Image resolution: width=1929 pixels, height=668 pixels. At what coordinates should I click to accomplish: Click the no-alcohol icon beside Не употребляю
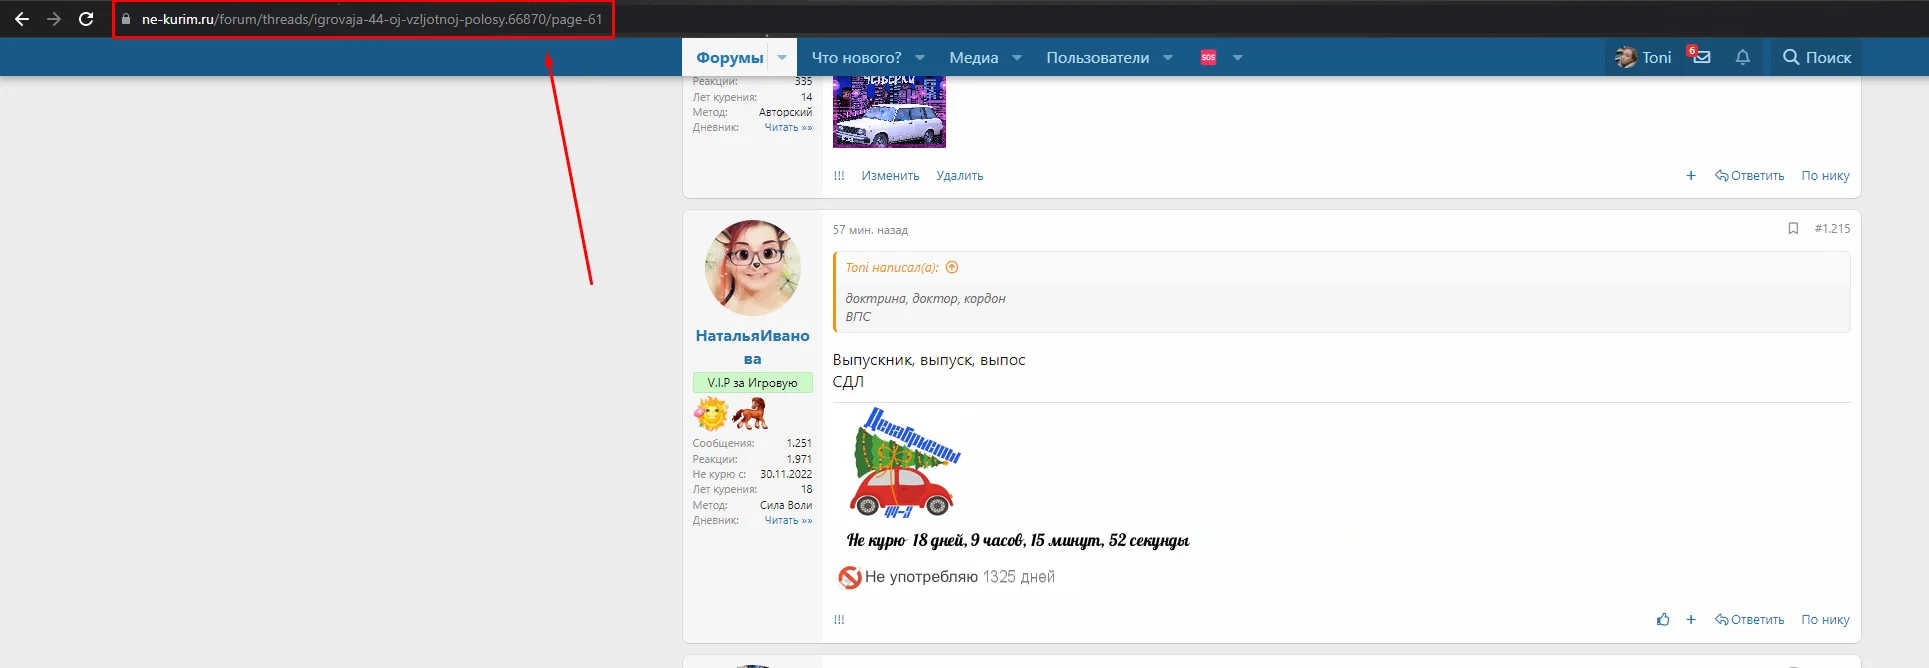tap(849, 577)
